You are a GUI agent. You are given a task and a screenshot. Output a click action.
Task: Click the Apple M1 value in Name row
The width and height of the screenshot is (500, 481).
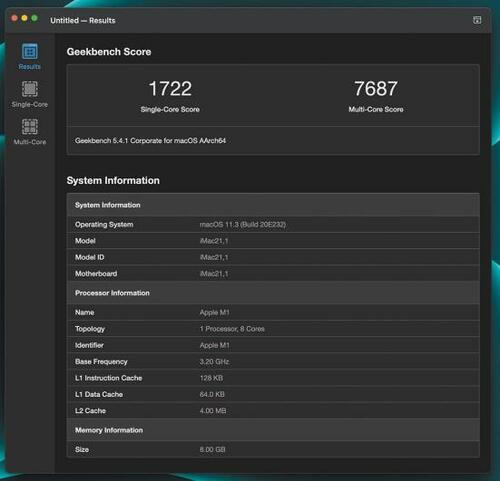(215, 313)
